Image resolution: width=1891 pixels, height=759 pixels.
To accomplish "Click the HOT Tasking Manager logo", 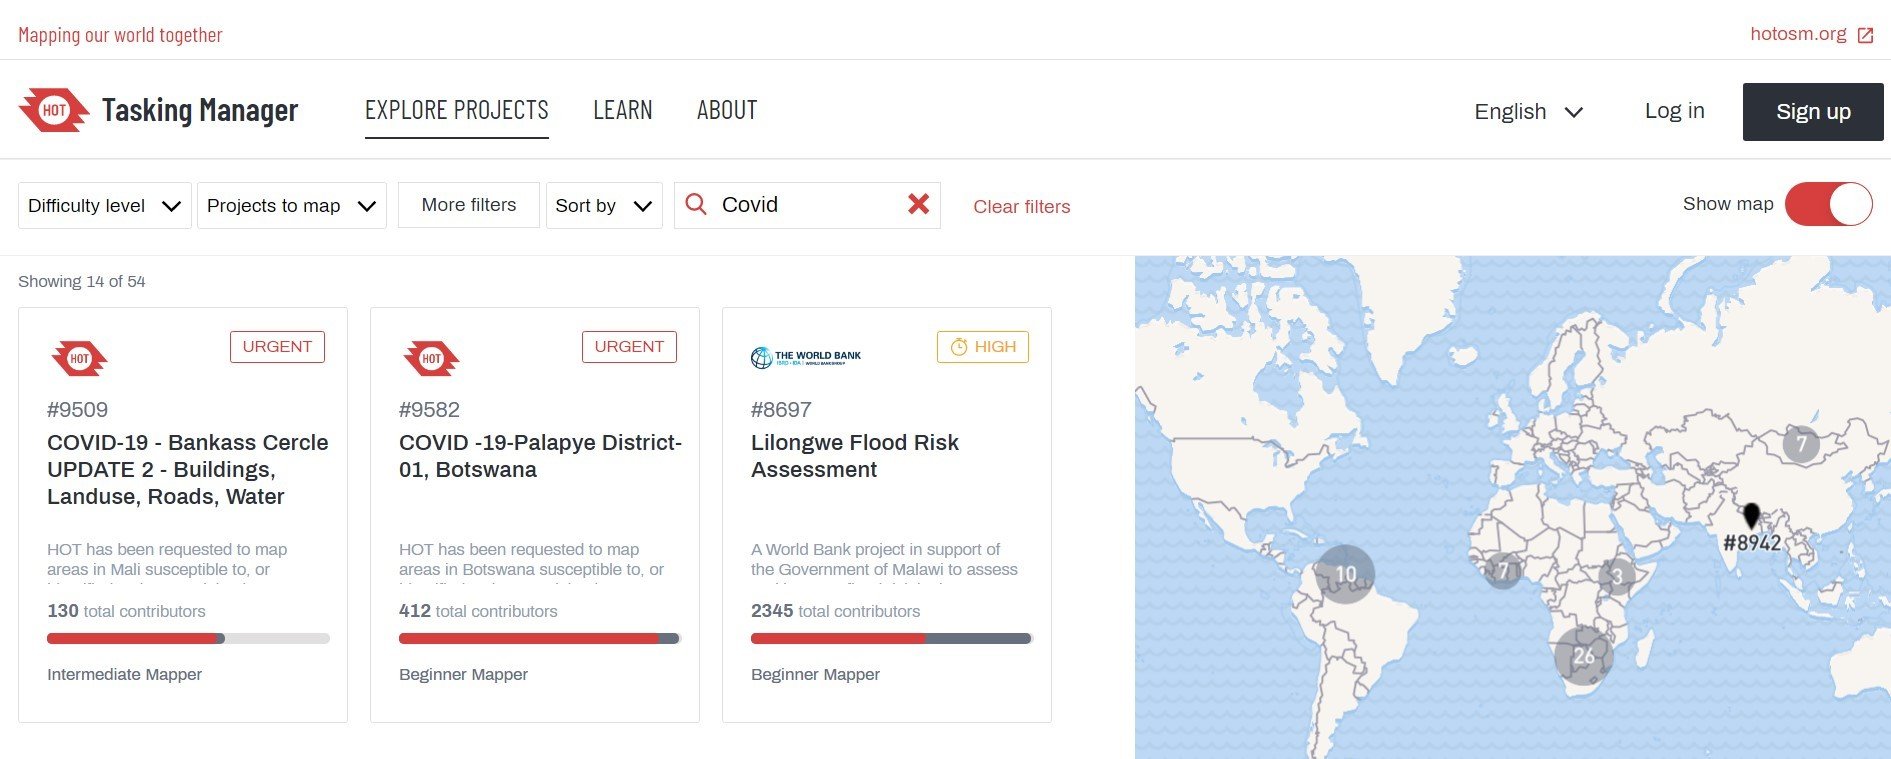I will (x=158, y=110).
